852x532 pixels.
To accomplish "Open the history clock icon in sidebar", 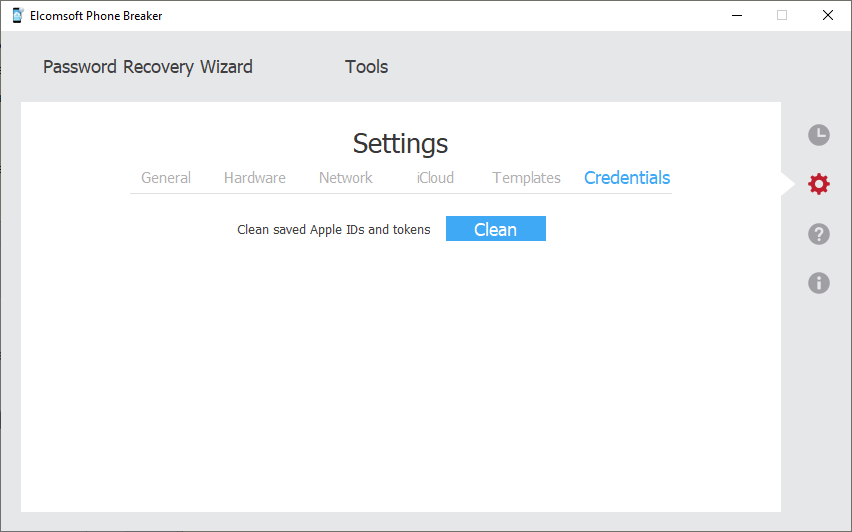I will 818,135.
